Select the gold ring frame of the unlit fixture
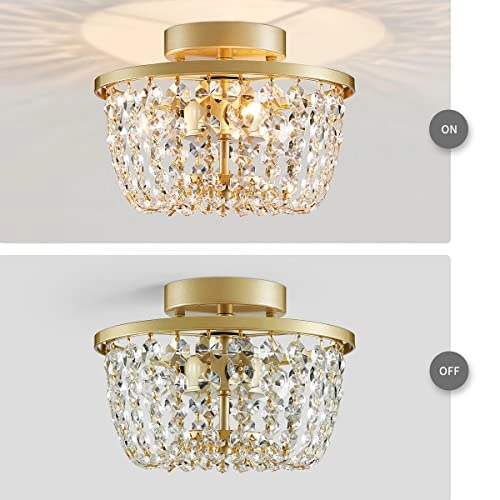The width and height of the screenshot is (500, 500). point(224,334)
